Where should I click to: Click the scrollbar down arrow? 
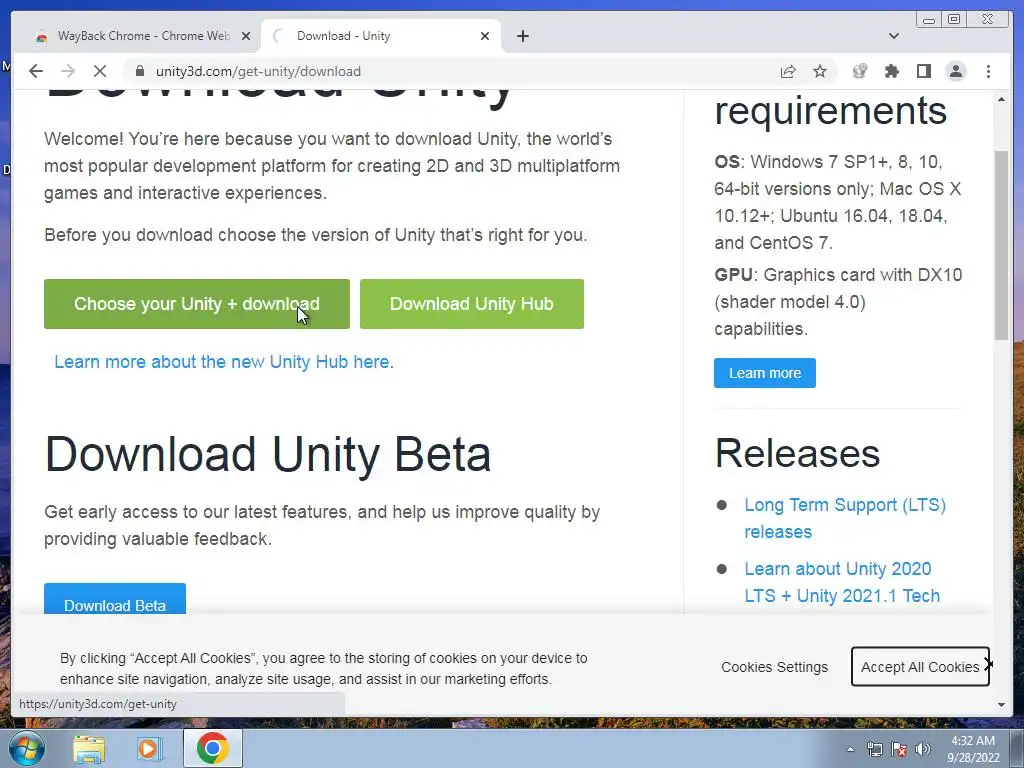(x=1001, y=705)
